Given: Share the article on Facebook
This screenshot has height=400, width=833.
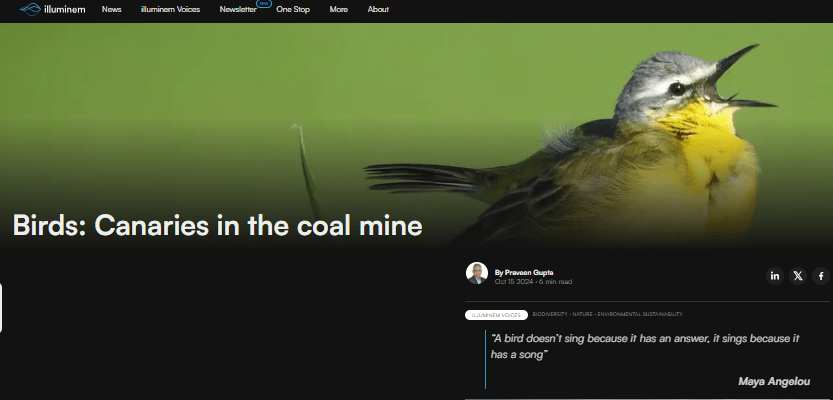Looking at the screenshot, I should (x=820, y=276).
